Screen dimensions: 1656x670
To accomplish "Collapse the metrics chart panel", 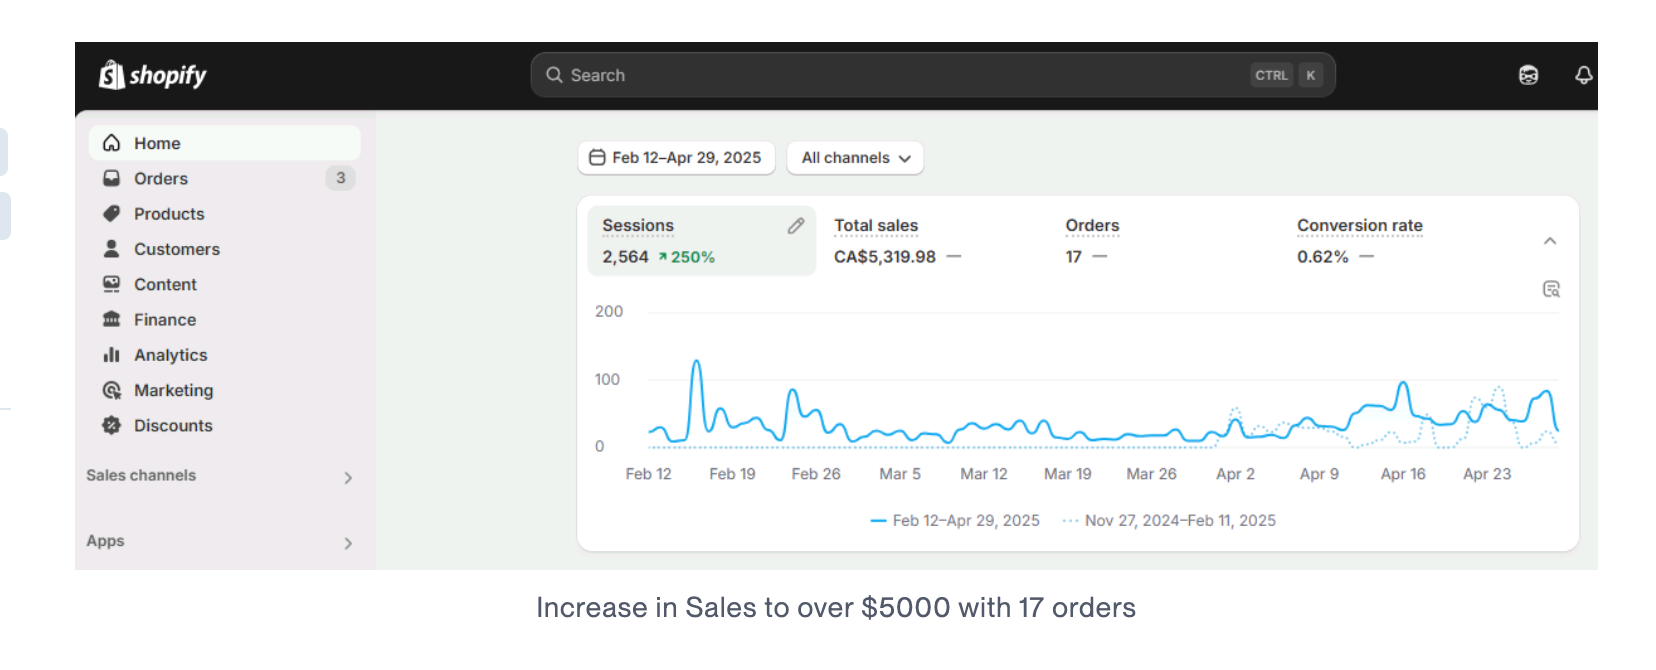I will click(1550, 241).
